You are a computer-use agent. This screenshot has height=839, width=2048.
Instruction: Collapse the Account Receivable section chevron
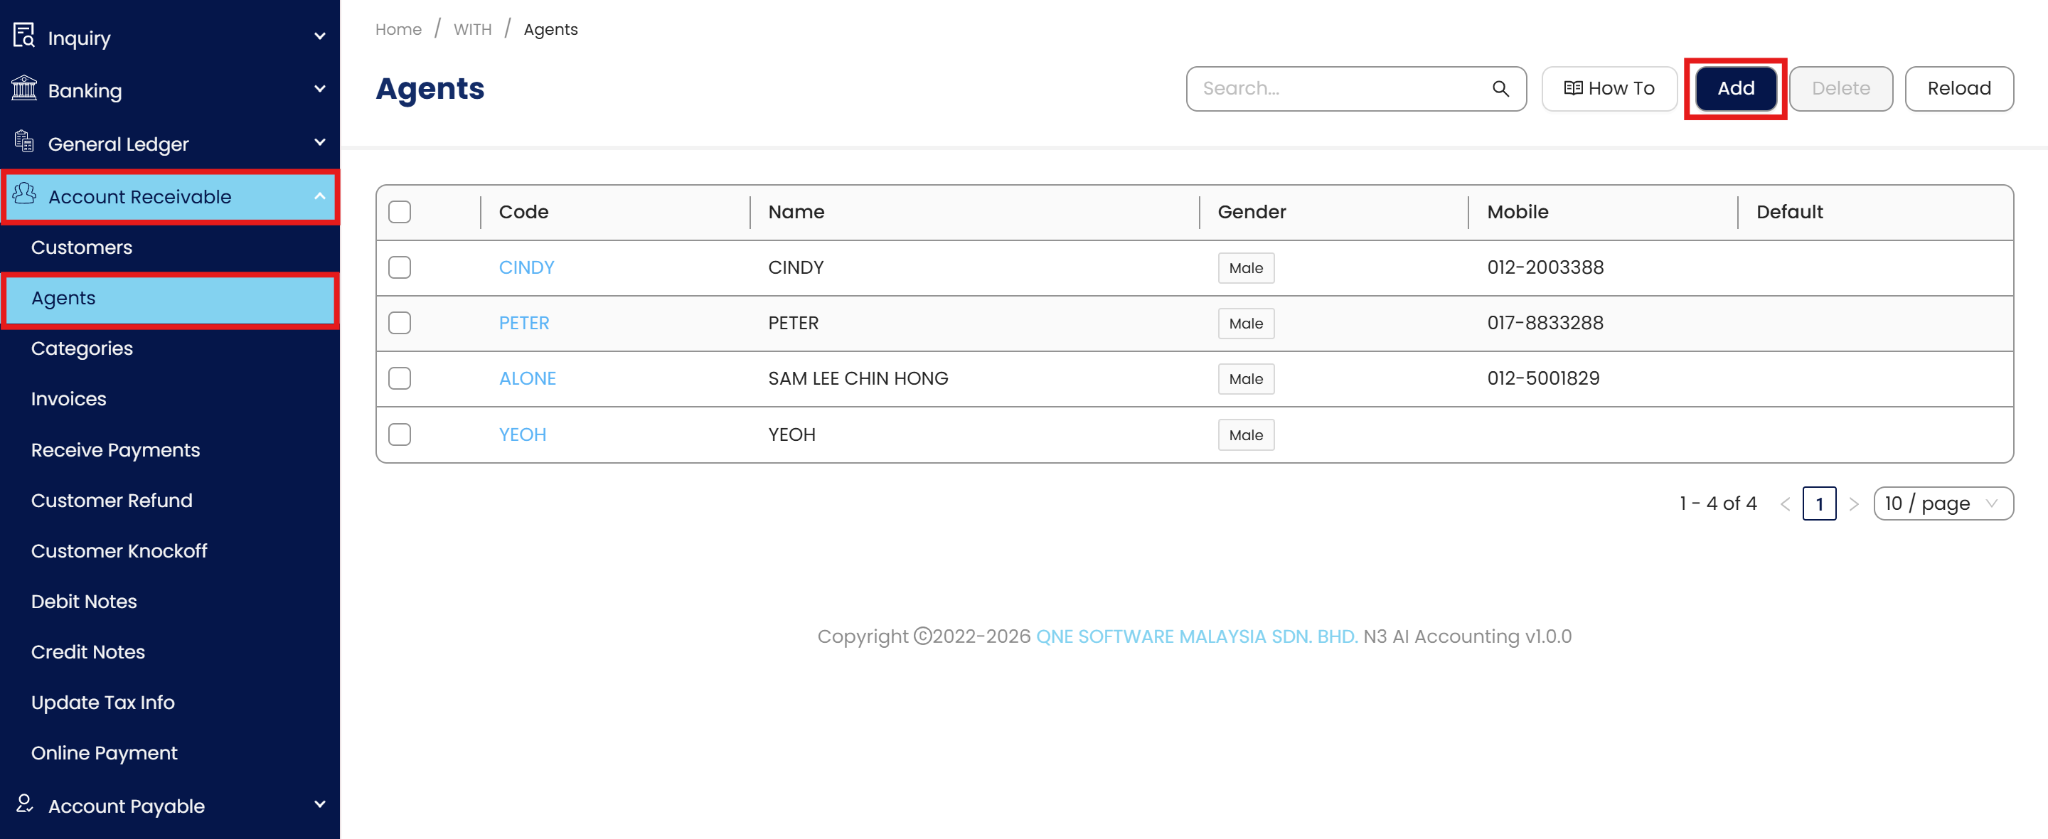320,196
